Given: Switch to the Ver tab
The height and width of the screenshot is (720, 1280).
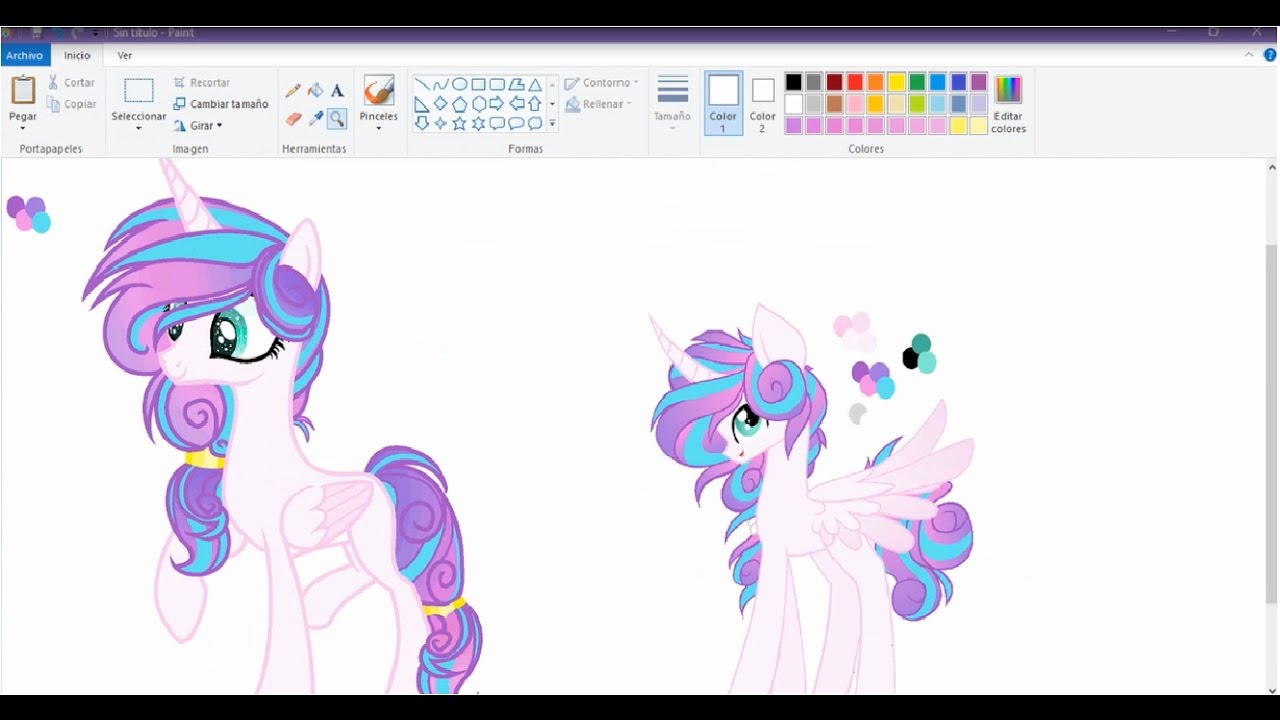Looking at the screenshot, I should pos(125,56).
